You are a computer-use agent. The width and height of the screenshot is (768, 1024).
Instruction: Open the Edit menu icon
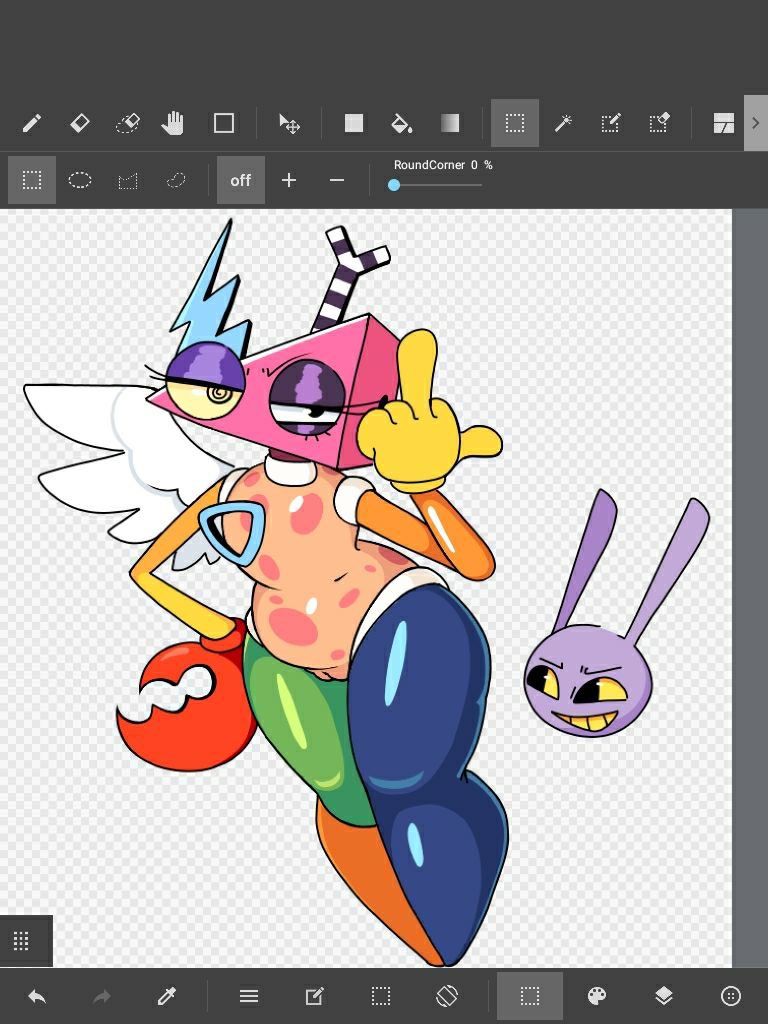tap(314, 996)
